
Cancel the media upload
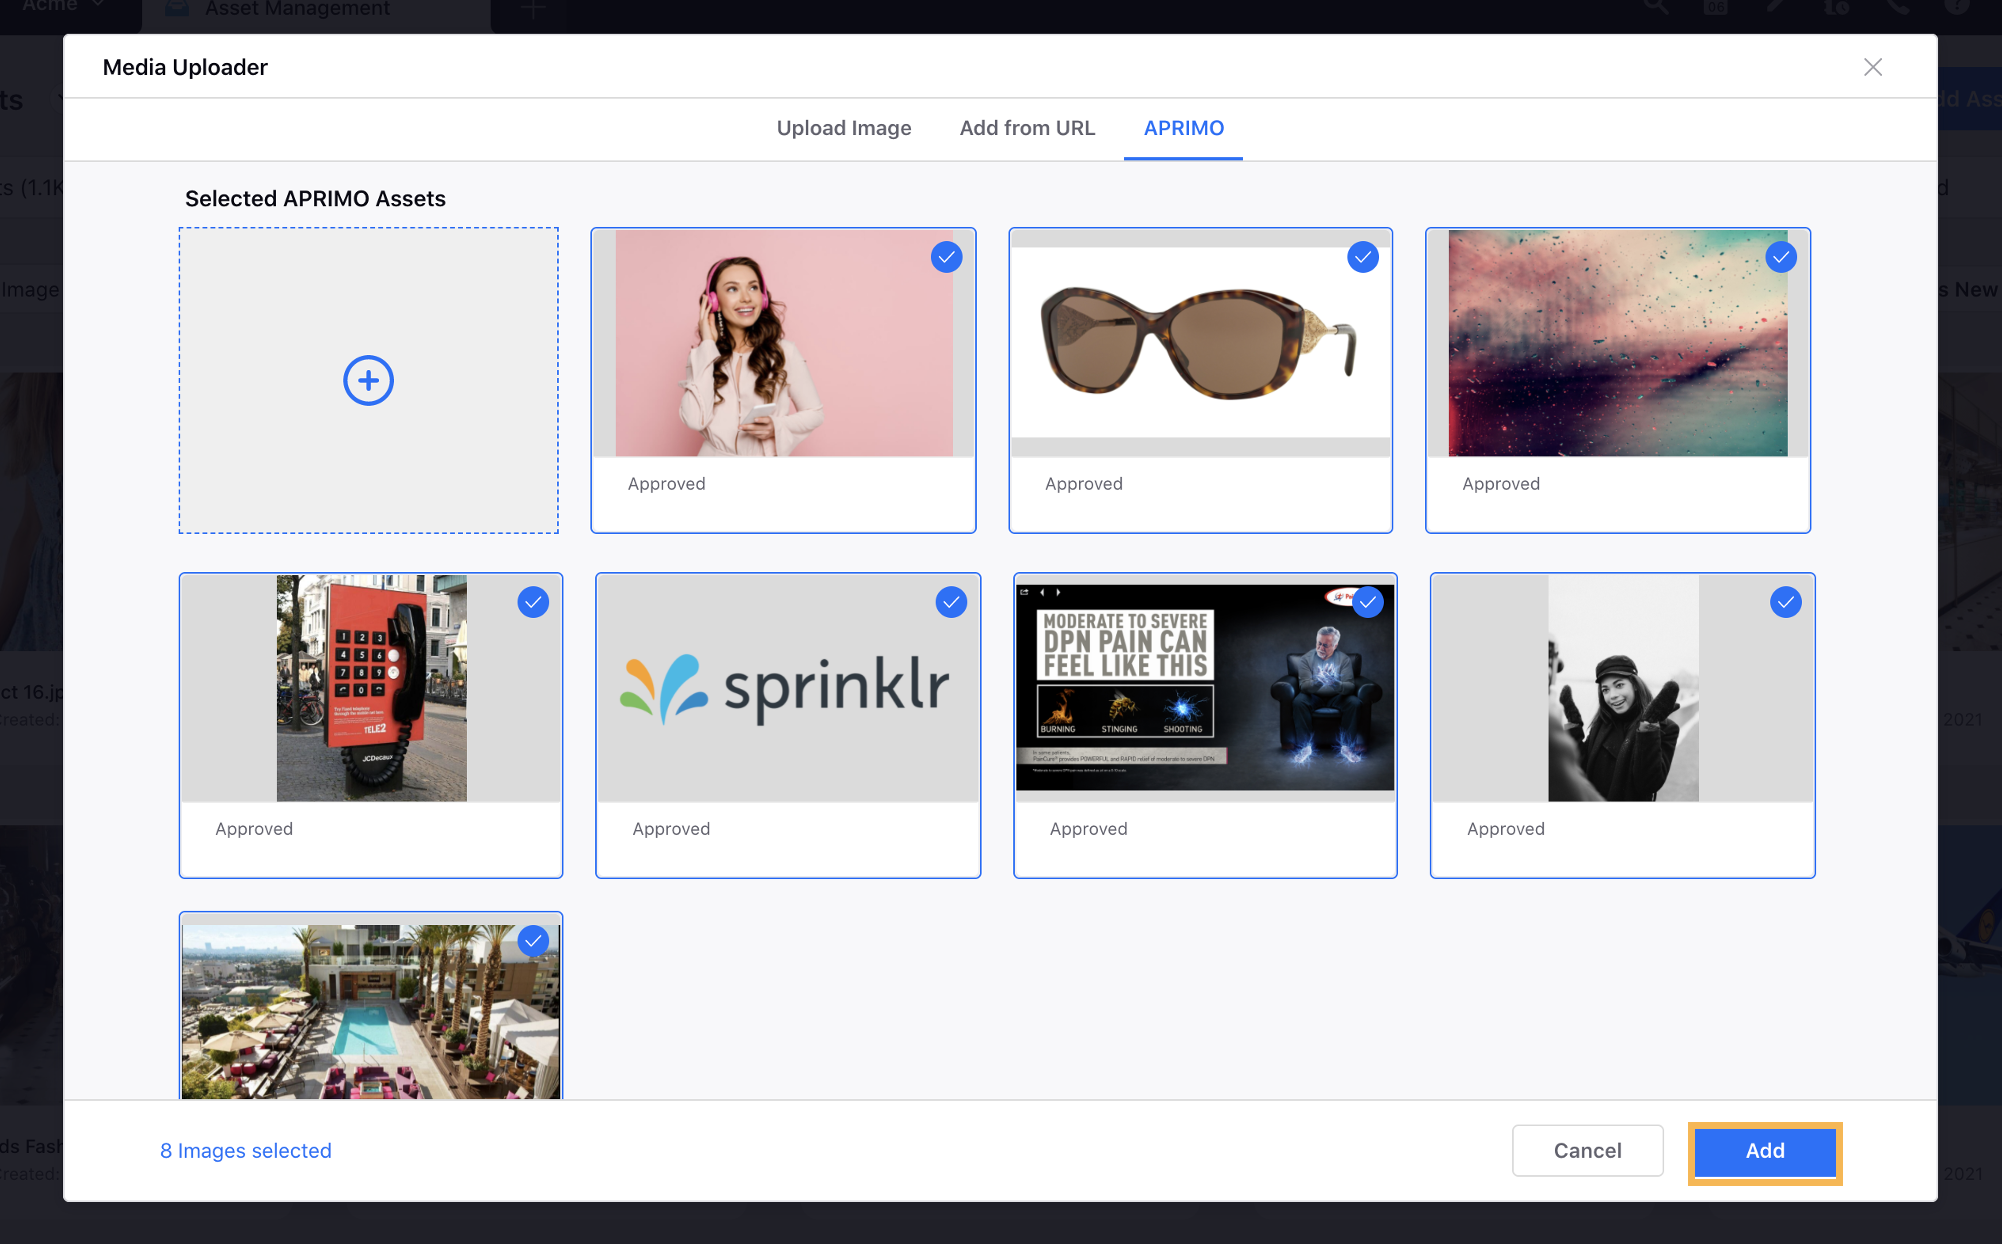click(x=1588, y=1151)
